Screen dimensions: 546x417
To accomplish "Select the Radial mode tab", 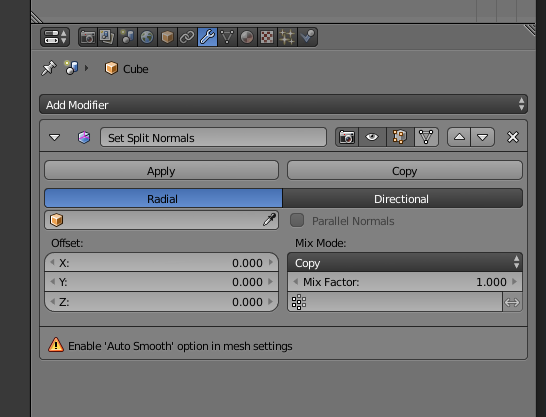I will 163,198.
